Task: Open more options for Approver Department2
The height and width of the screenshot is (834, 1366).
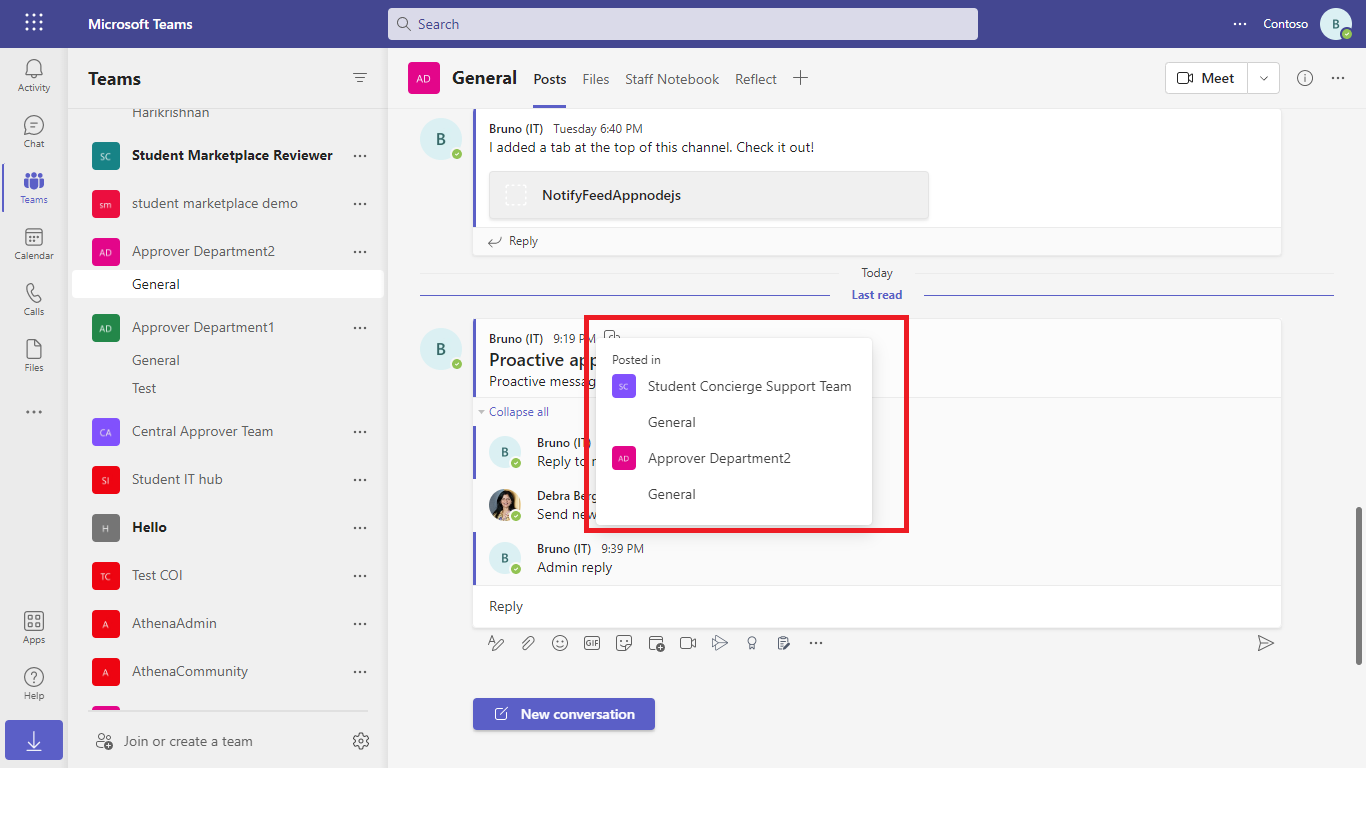Action: click(360, 251)
